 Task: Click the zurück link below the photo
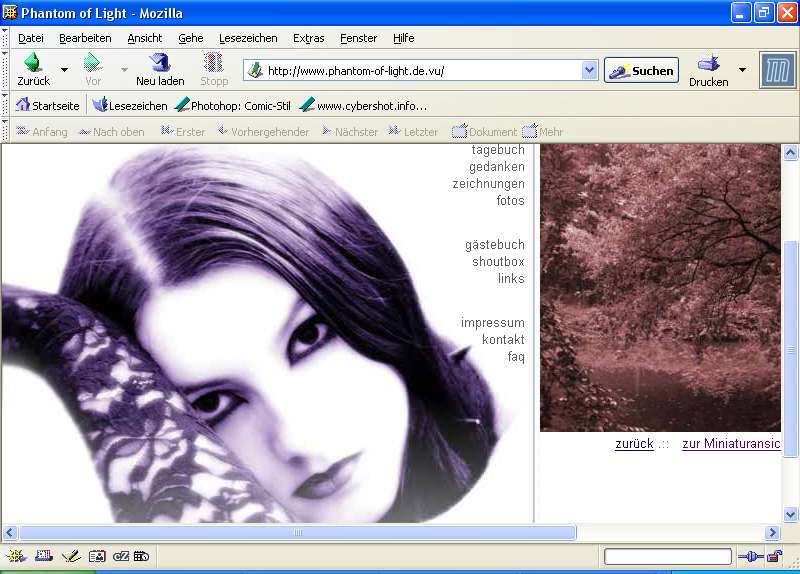(x=634, y=443)
